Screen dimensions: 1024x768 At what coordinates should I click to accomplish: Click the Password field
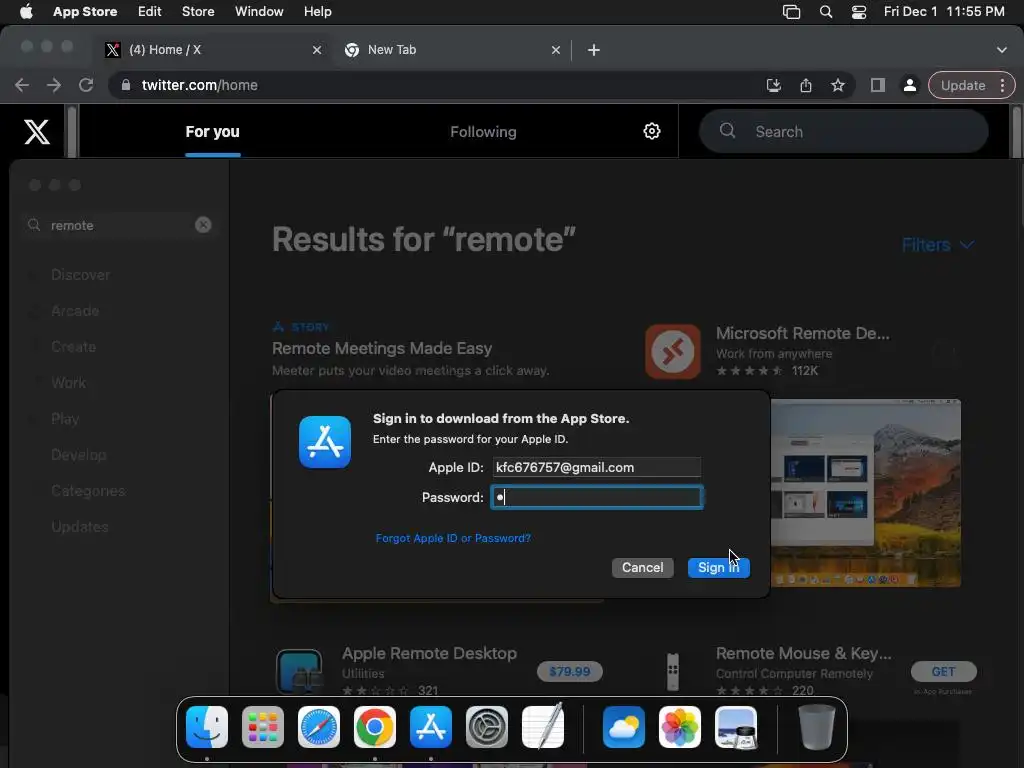point(597,498)
